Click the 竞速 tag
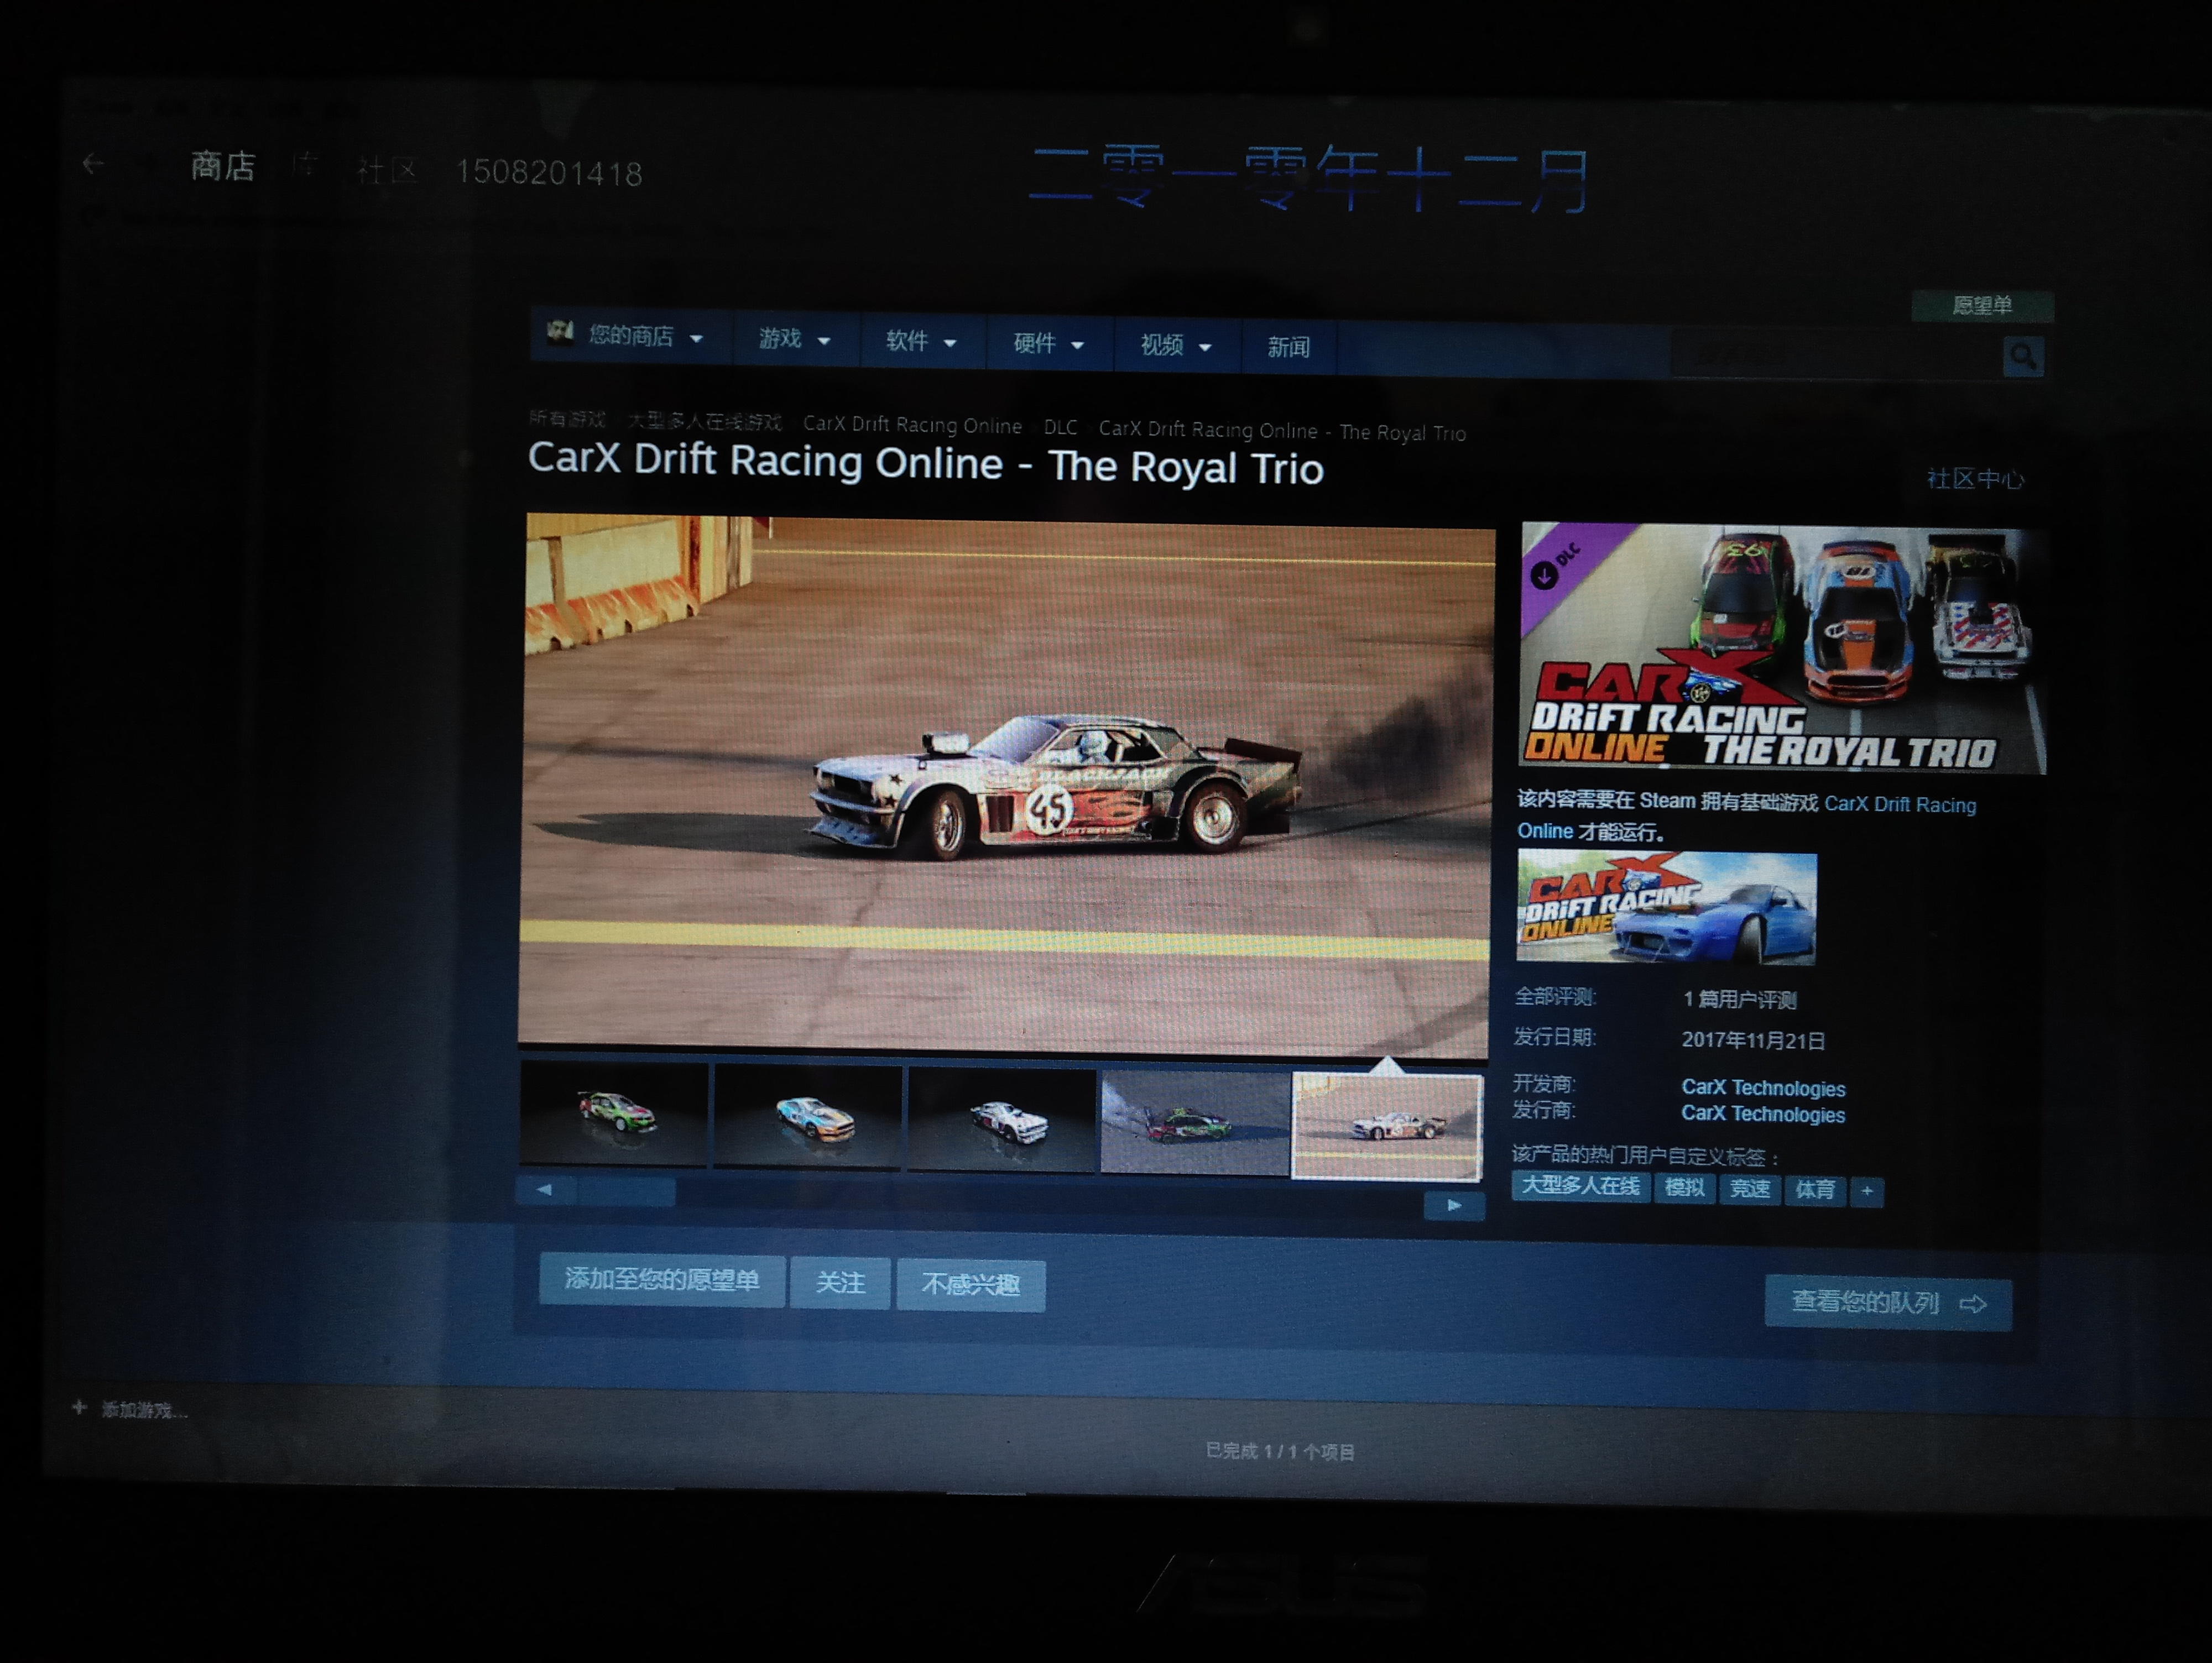Image resolution: width=2212 pixels, height=1663 pixels. (1750, 1189)
